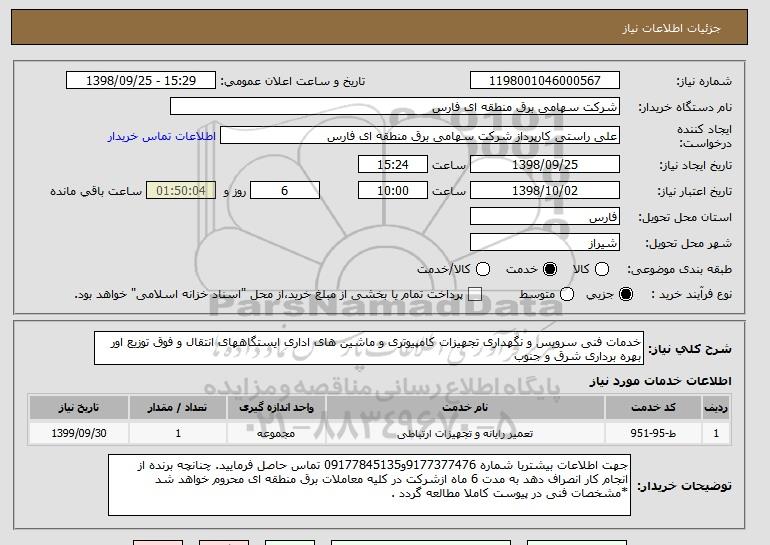Click the need number field 1198001046000567
The height and width of the screenshot is (545, 770).
tap(545, 81)
